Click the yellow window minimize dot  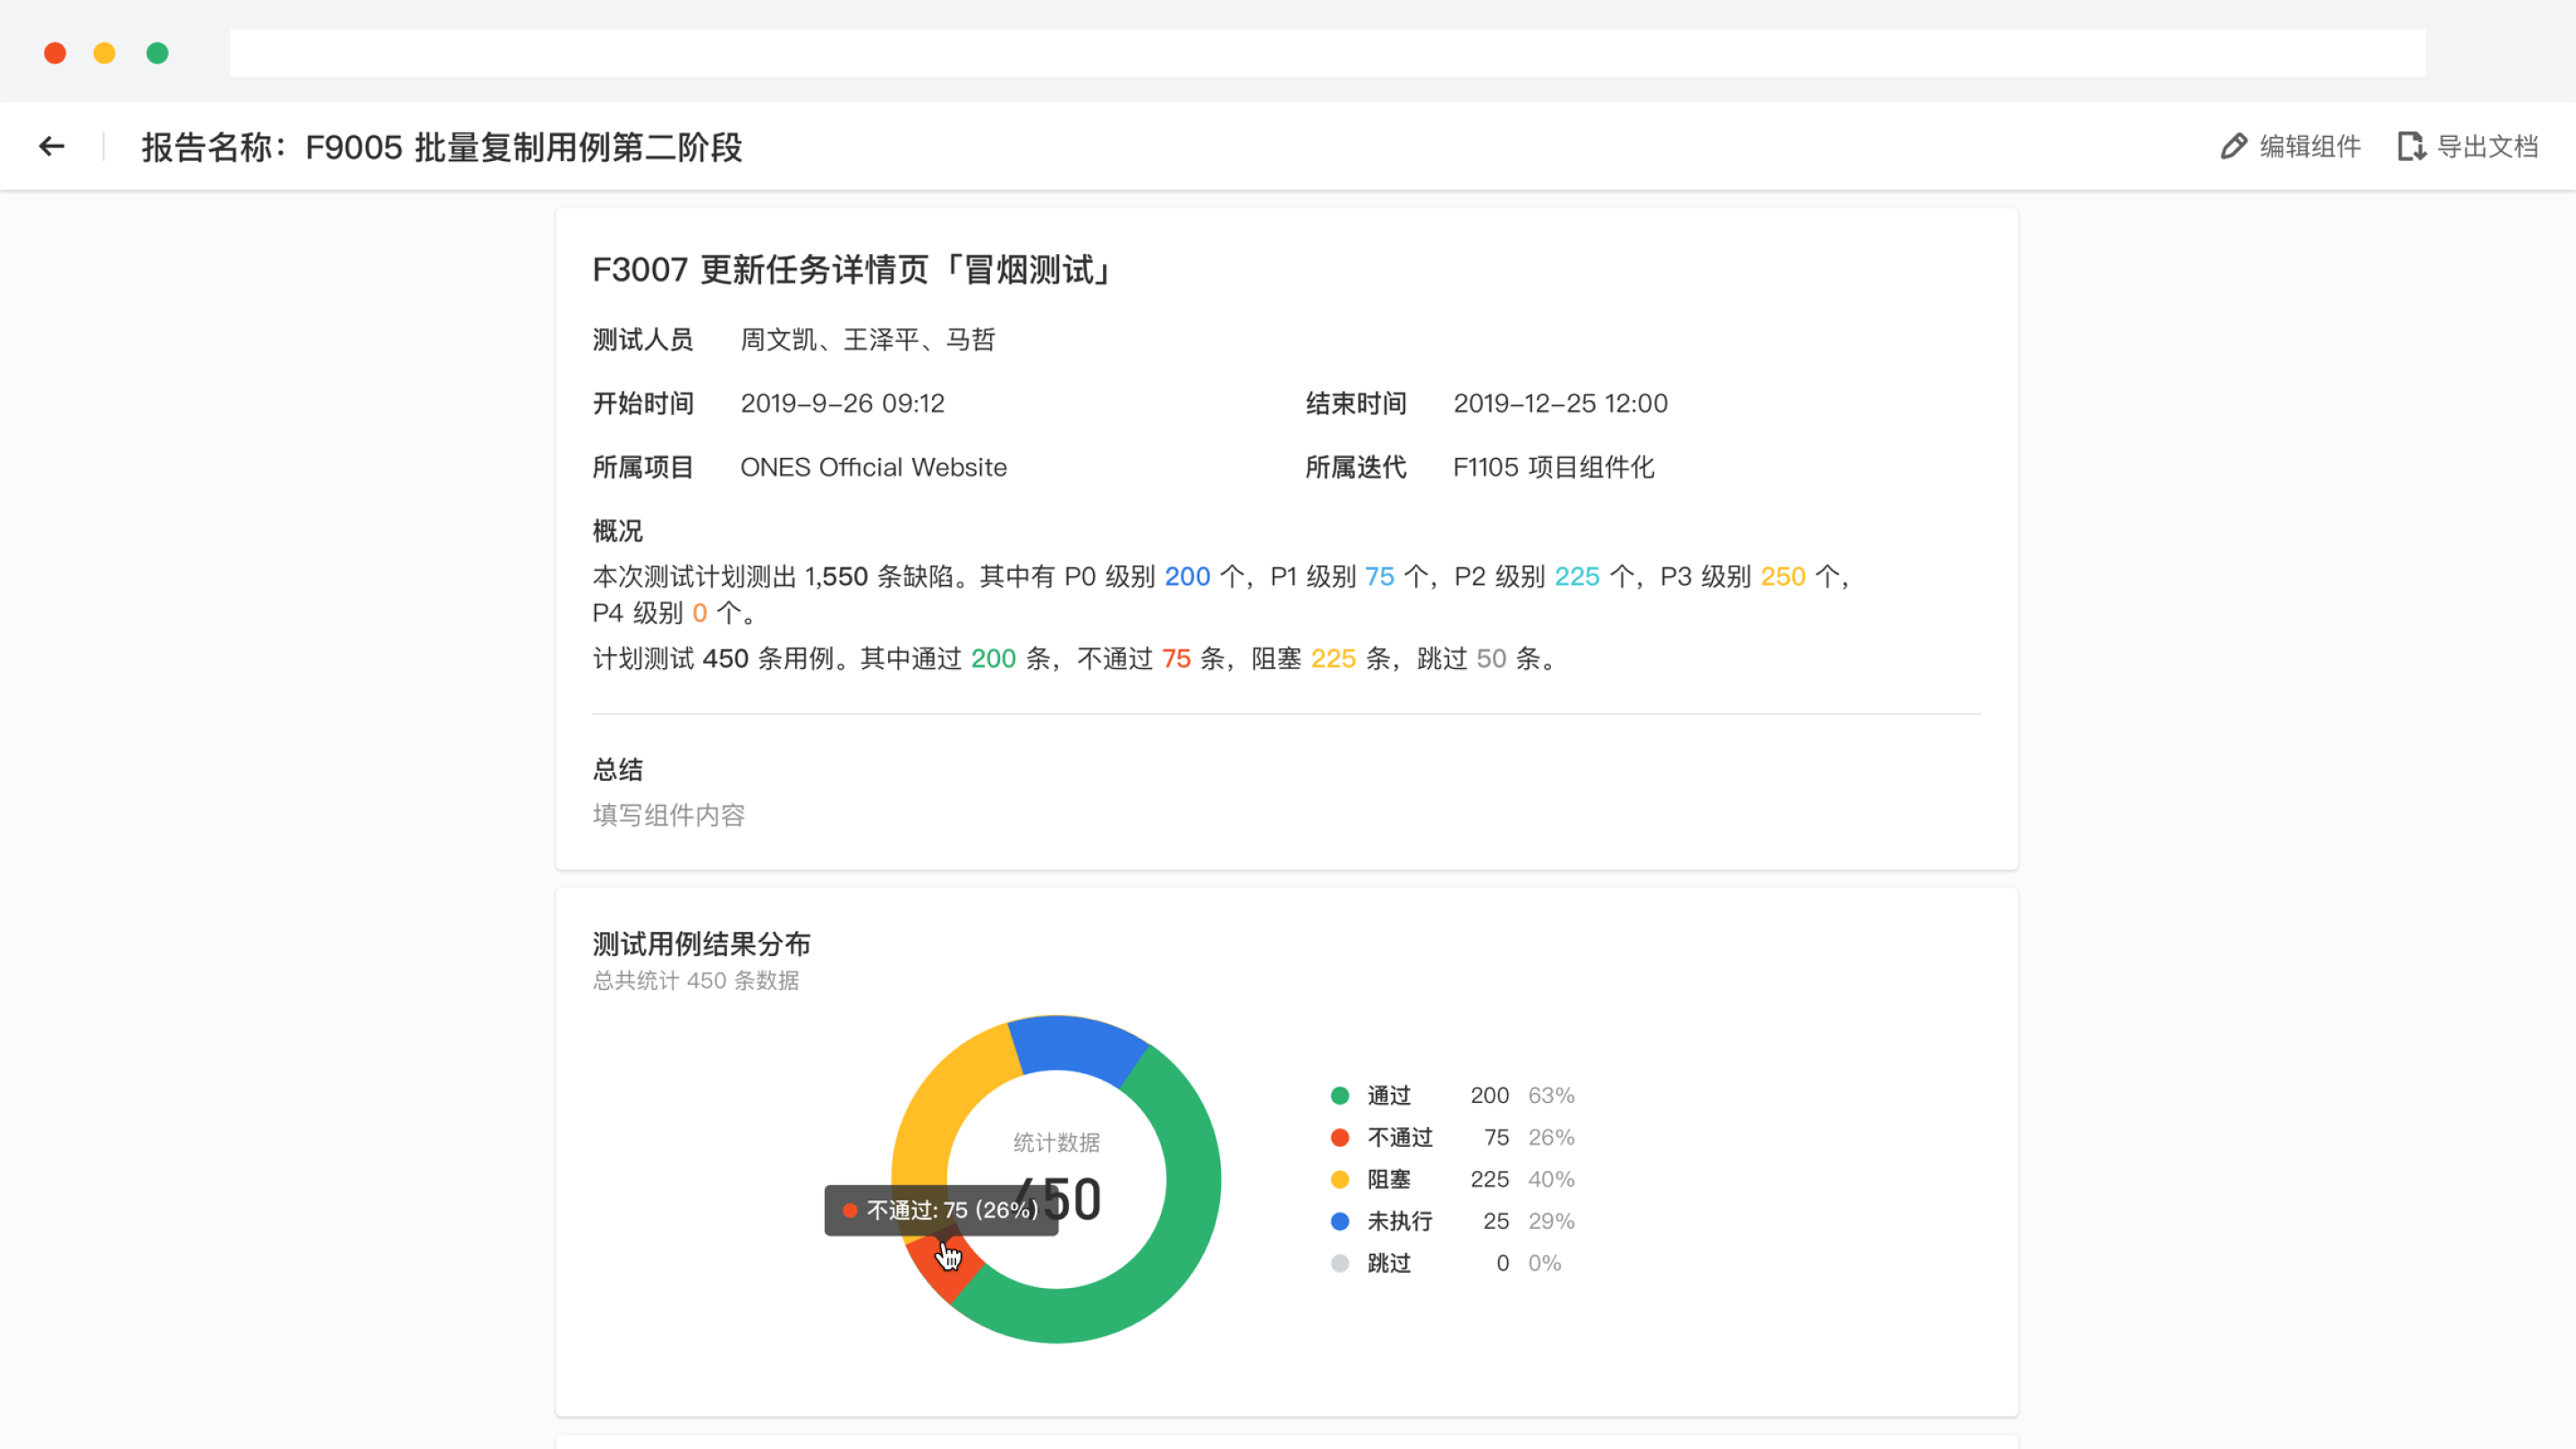pyautogui.click(x=104, y=53)
